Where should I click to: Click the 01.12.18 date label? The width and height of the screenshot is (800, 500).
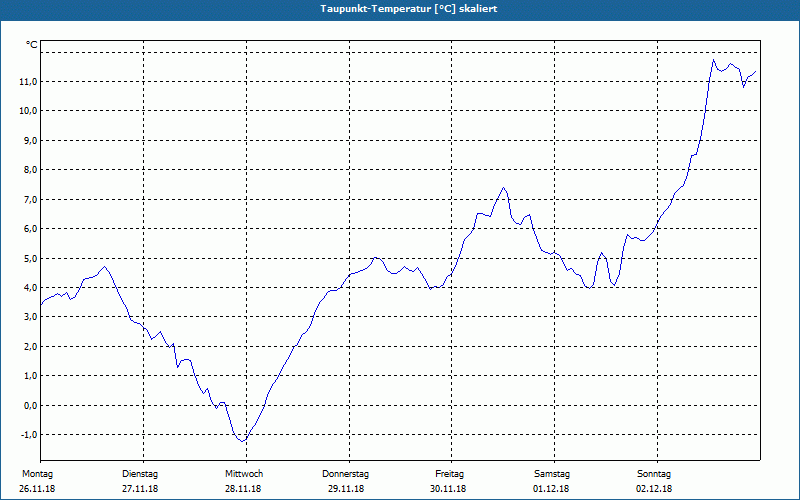pyautogui.click(x=551, y=489)
